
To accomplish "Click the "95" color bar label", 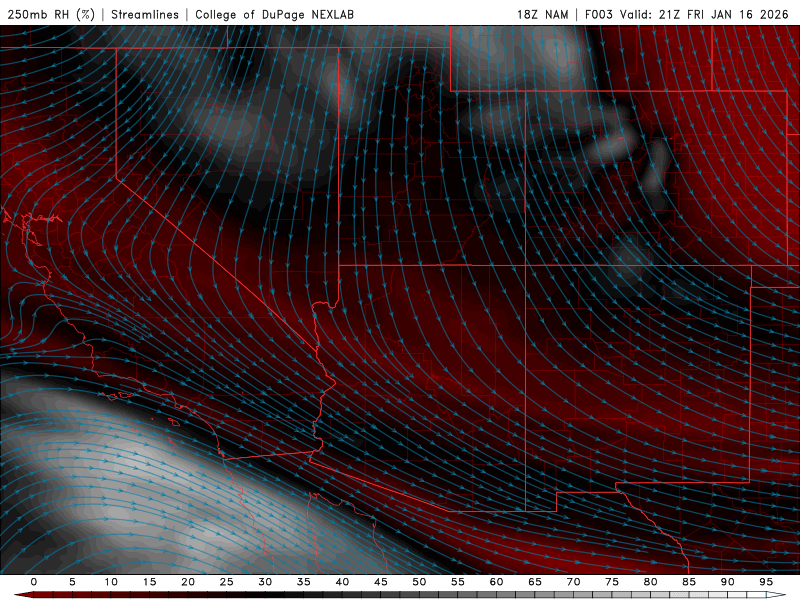I will (x=766, y=582).
